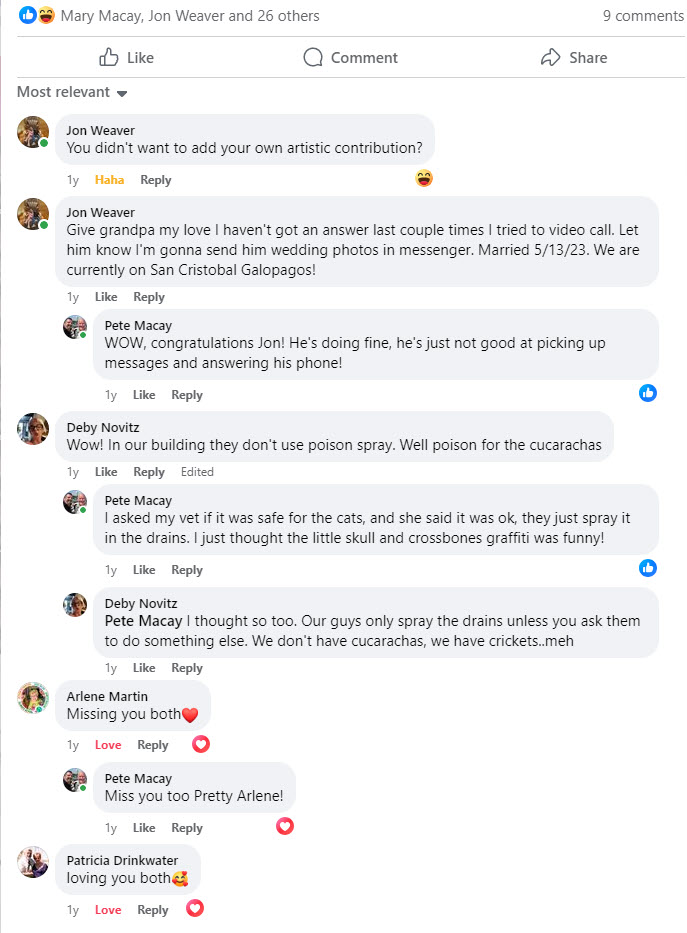Open Deby Novitz's profile from her name
This screenshot has width=687, height=933.
[103, 428]
